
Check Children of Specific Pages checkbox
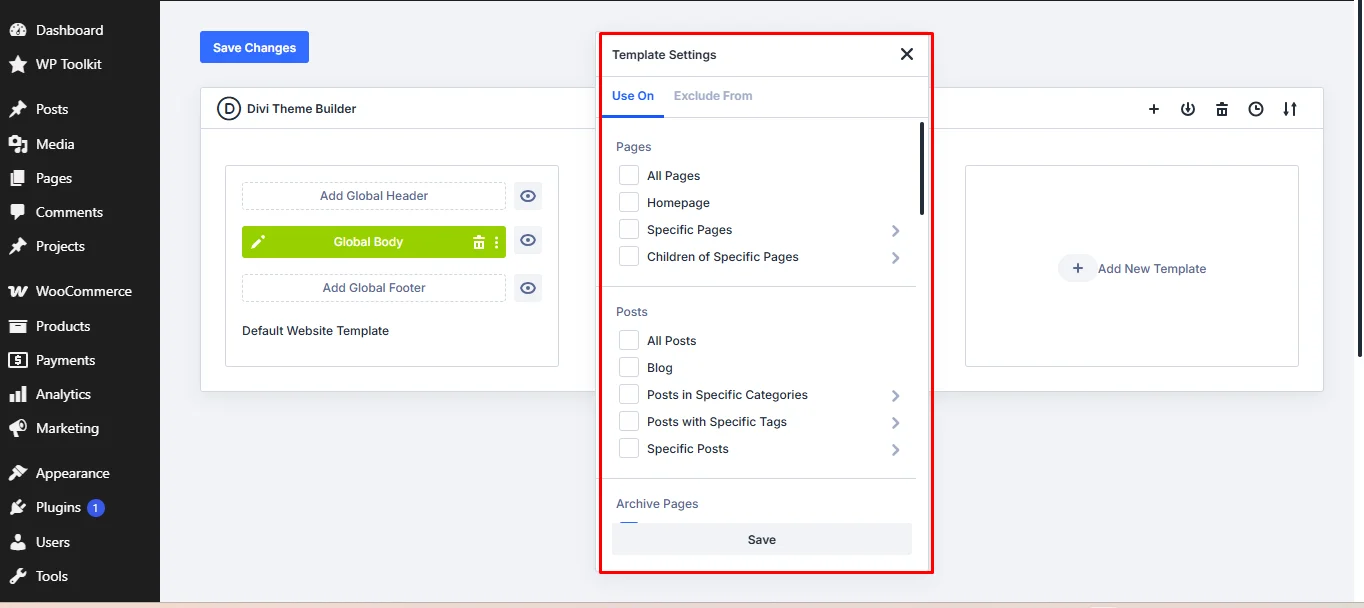tap(629, 256)
